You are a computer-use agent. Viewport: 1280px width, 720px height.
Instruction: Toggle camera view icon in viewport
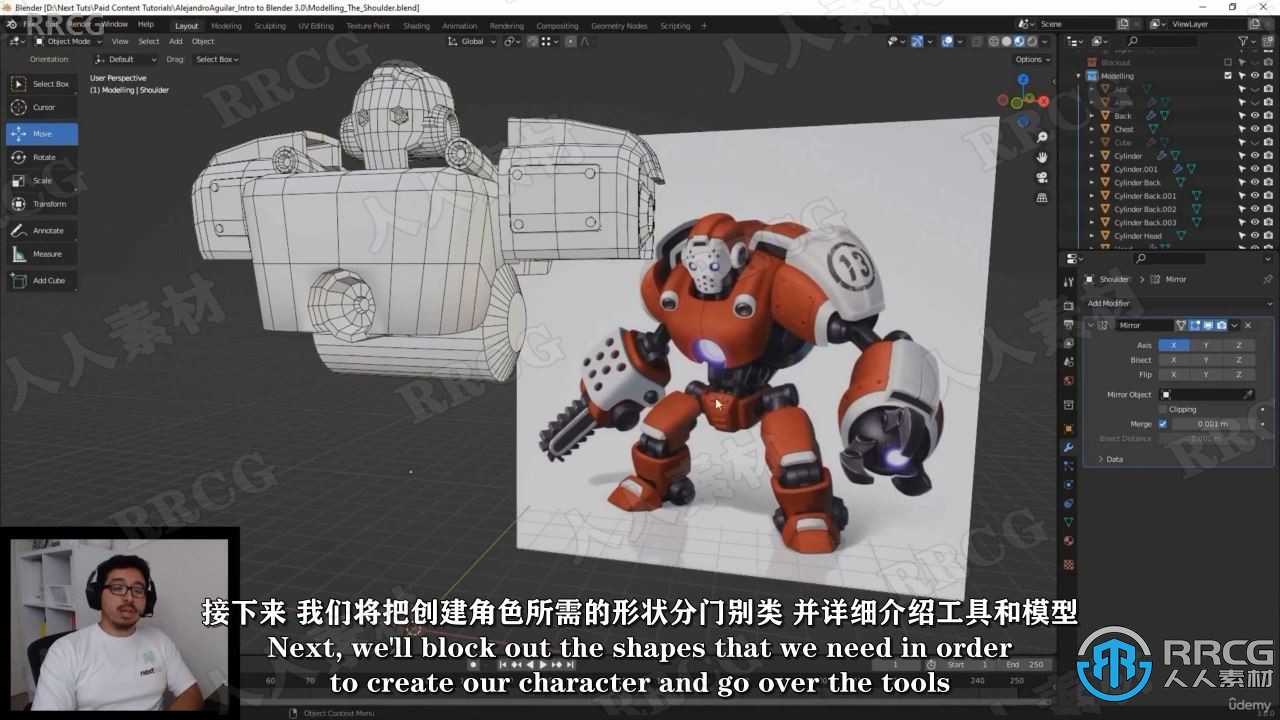(1042, 178)
